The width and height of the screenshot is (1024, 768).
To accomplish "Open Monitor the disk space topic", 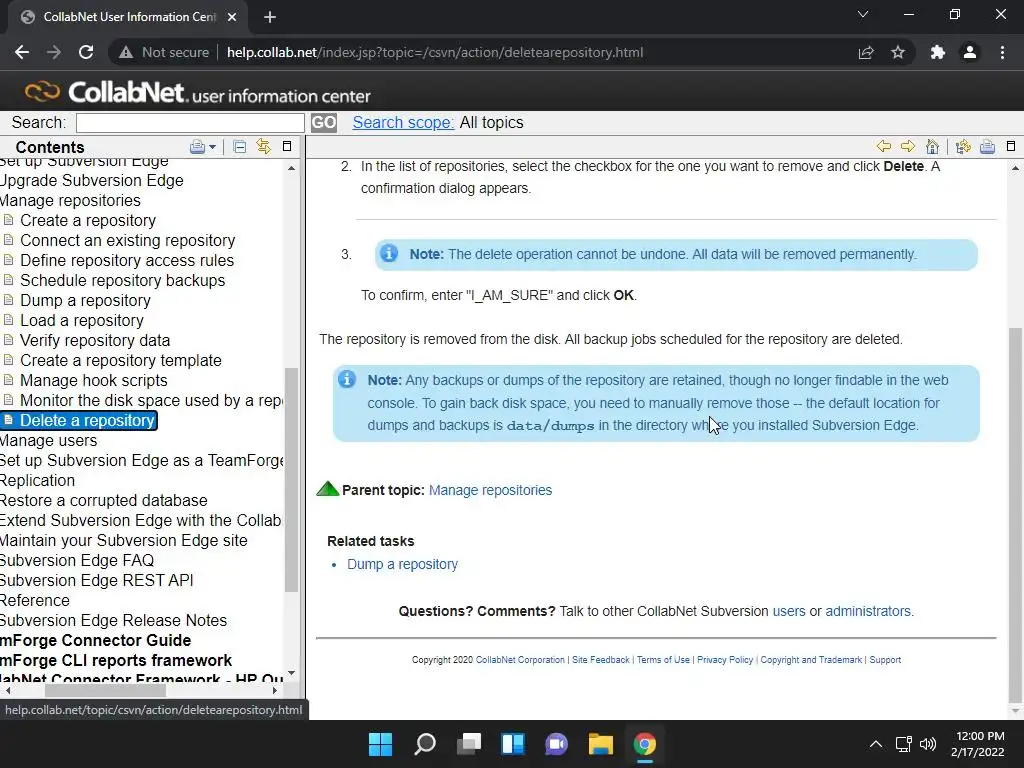I will (x=152, y=400).
